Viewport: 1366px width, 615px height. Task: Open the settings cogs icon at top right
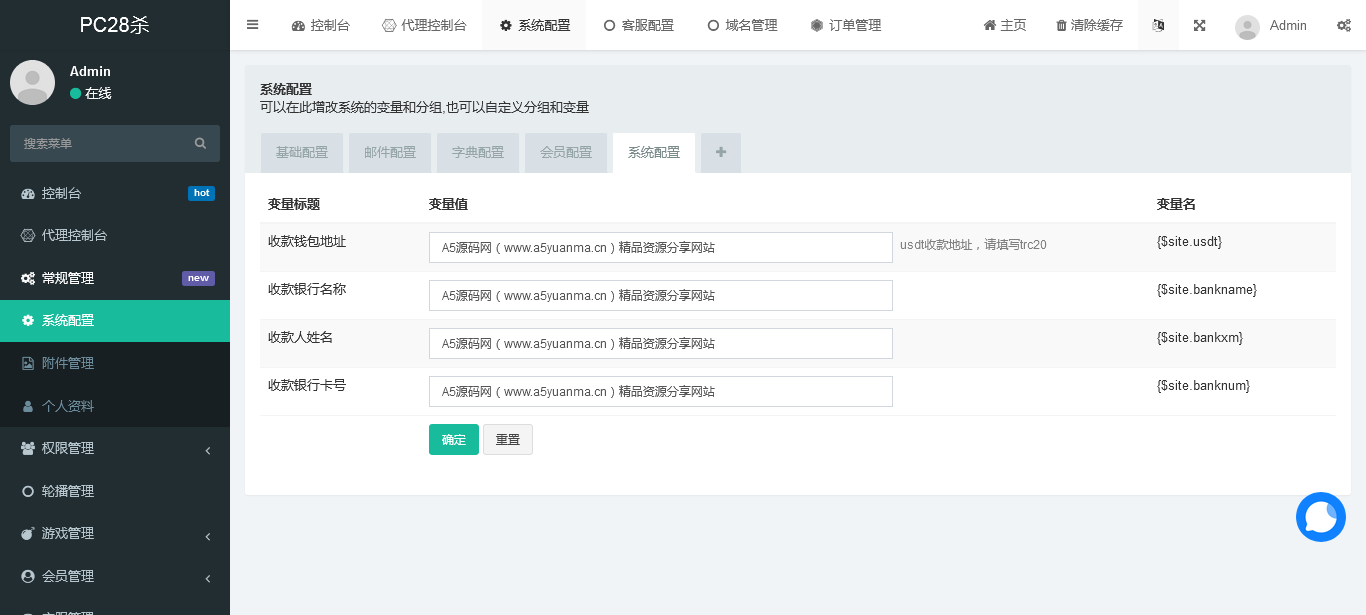1344,26
